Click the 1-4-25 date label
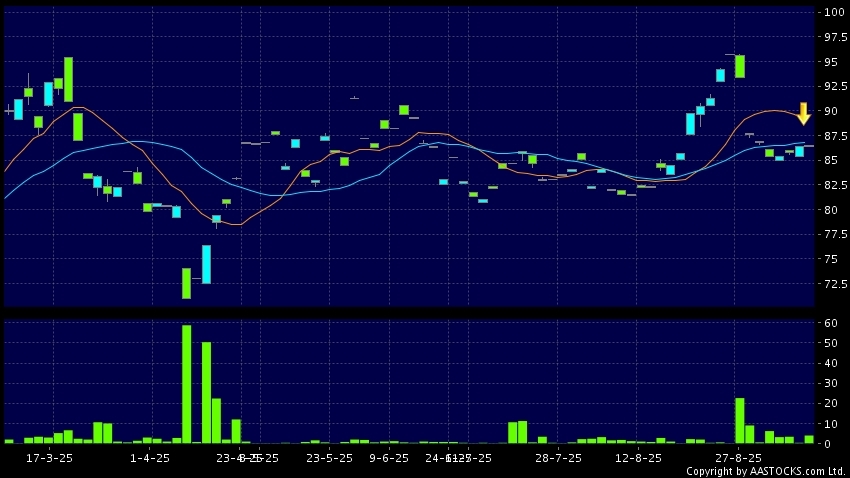Viewport: 850px width, 478px height. 150,458
